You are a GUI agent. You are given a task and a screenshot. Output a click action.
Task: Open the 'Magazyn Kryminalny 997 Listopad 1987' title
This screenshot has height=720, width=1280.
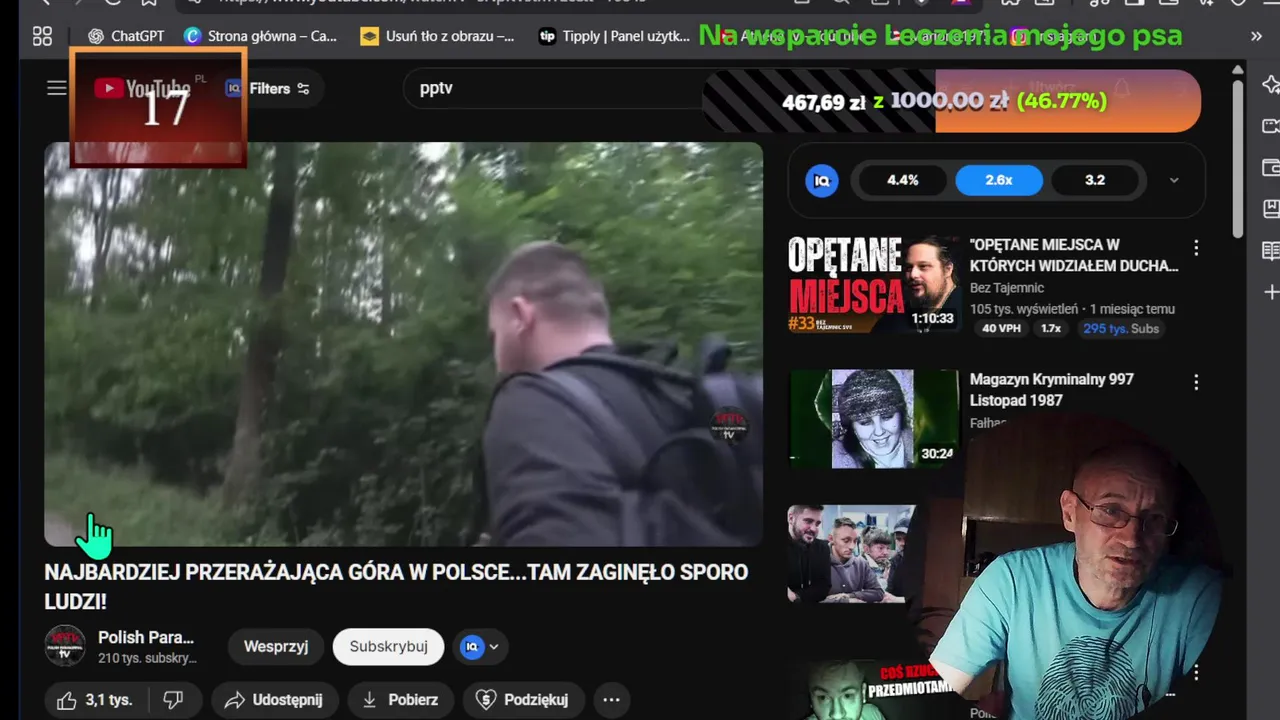[1052, 390]
